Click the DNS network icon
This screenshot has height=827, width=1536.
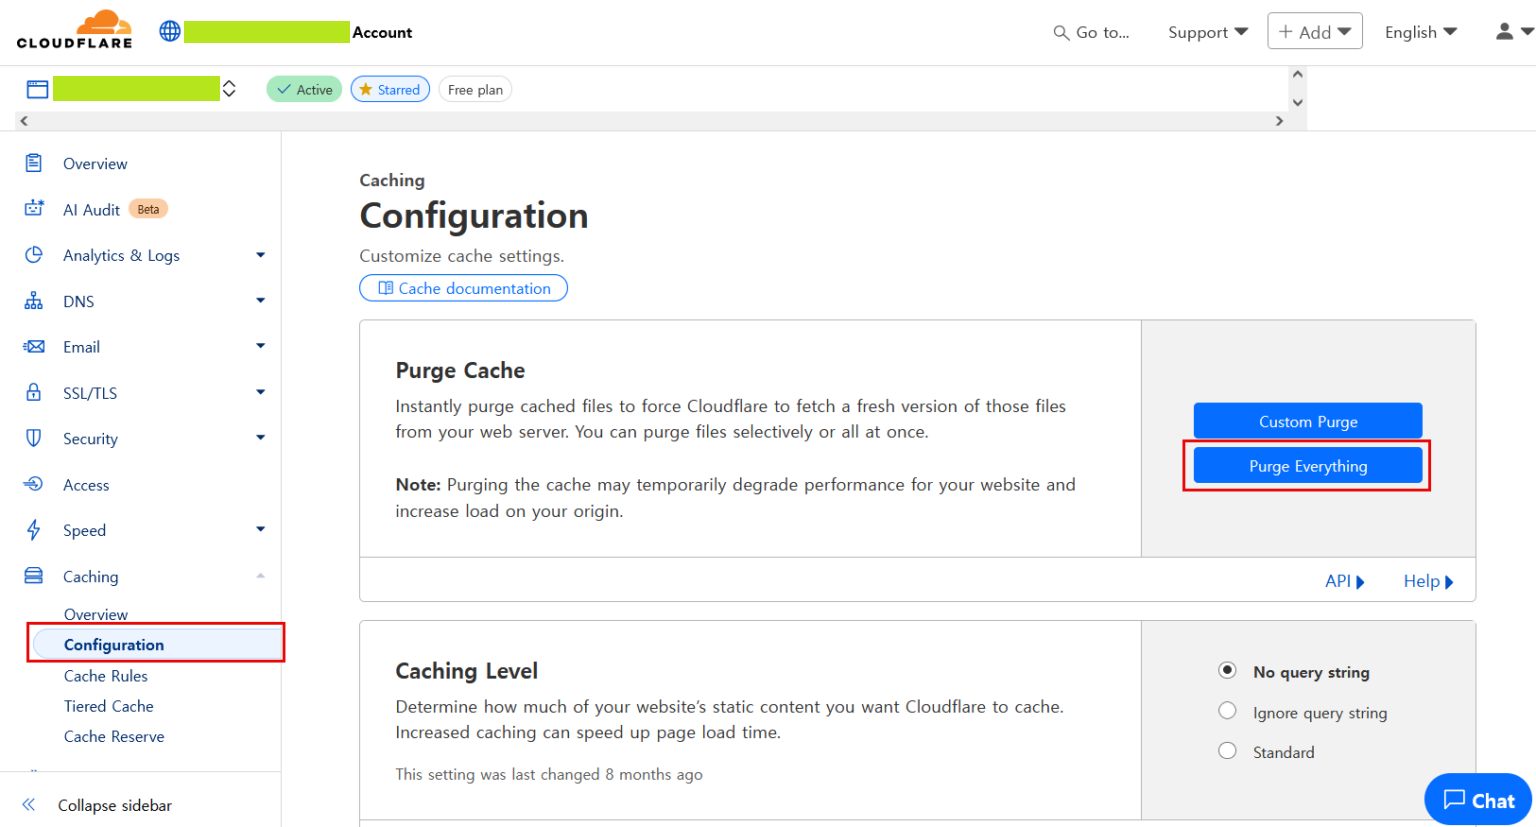tap(34, 300)
